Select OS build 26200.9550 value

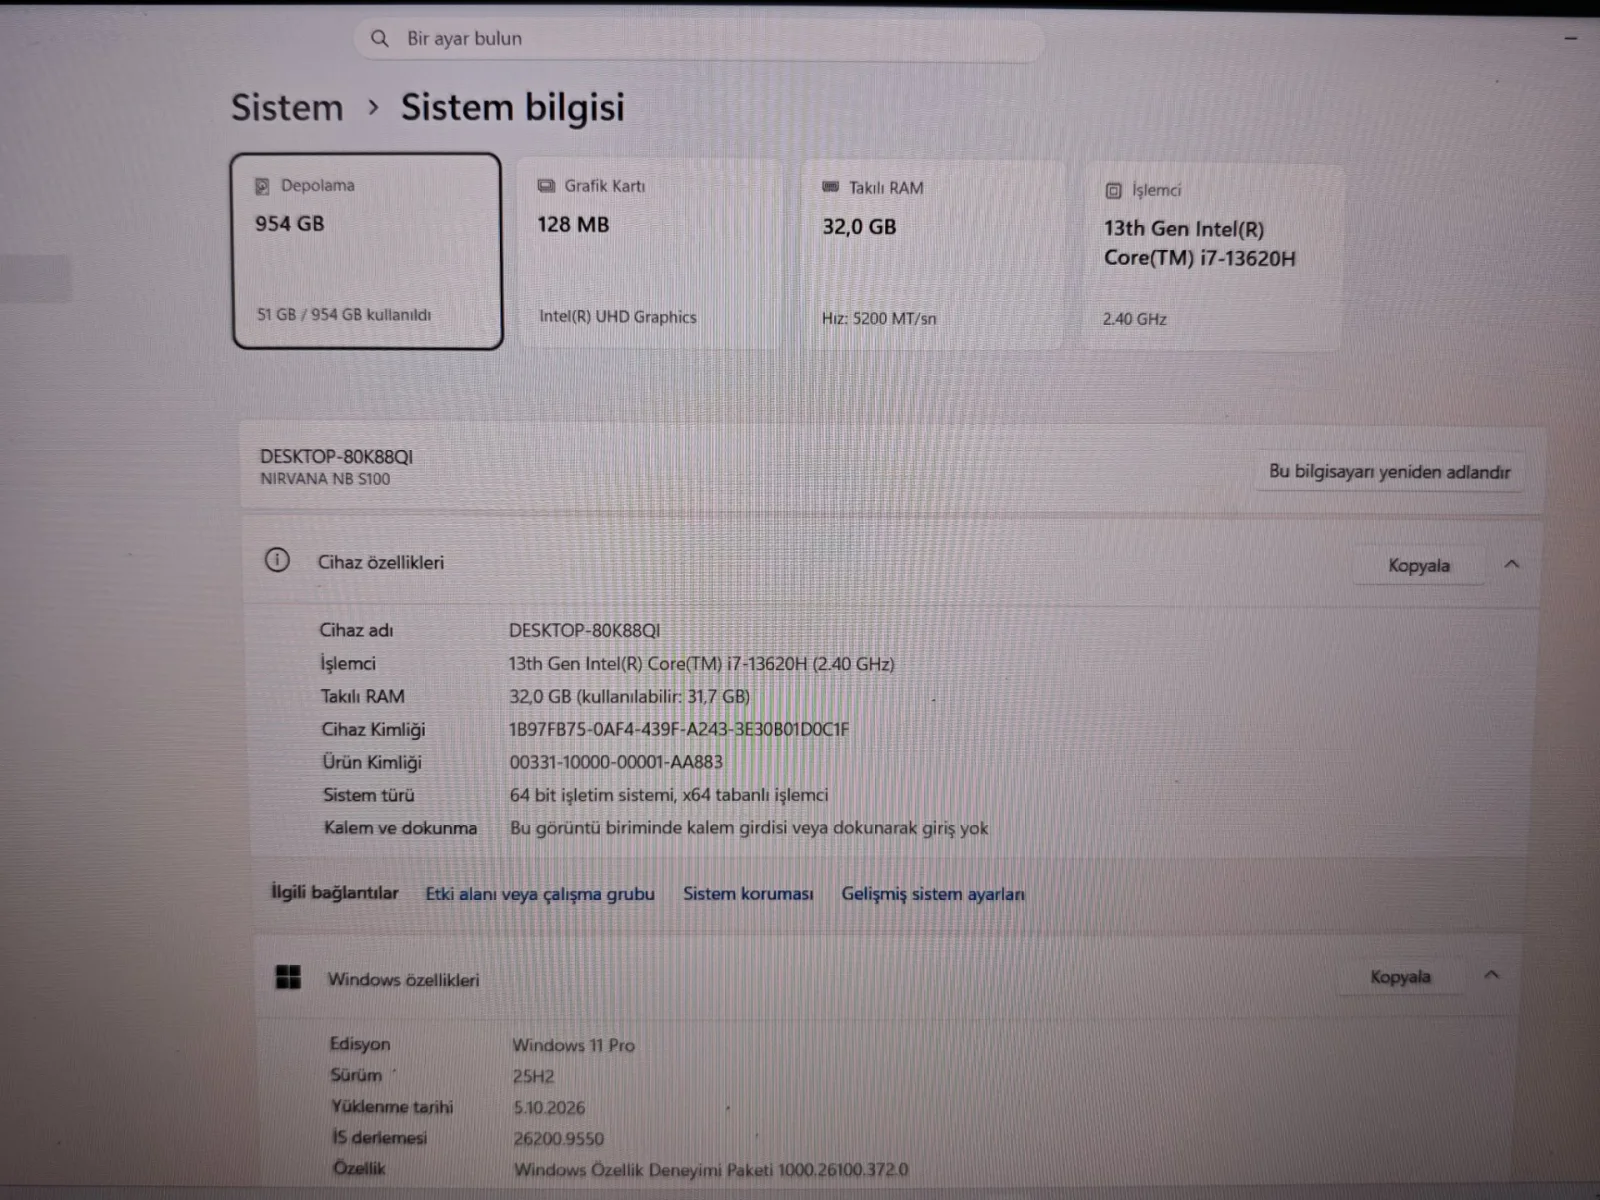coord(559,1138)
